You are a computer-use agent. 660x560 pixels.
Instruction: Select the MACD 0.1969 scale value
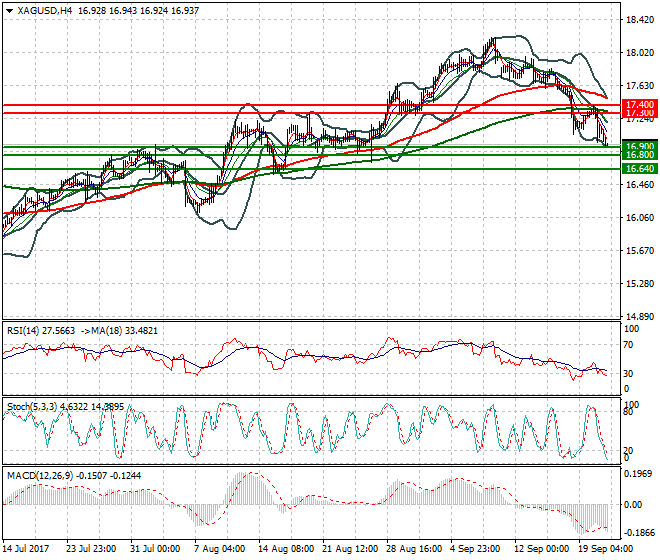[640, 474]
